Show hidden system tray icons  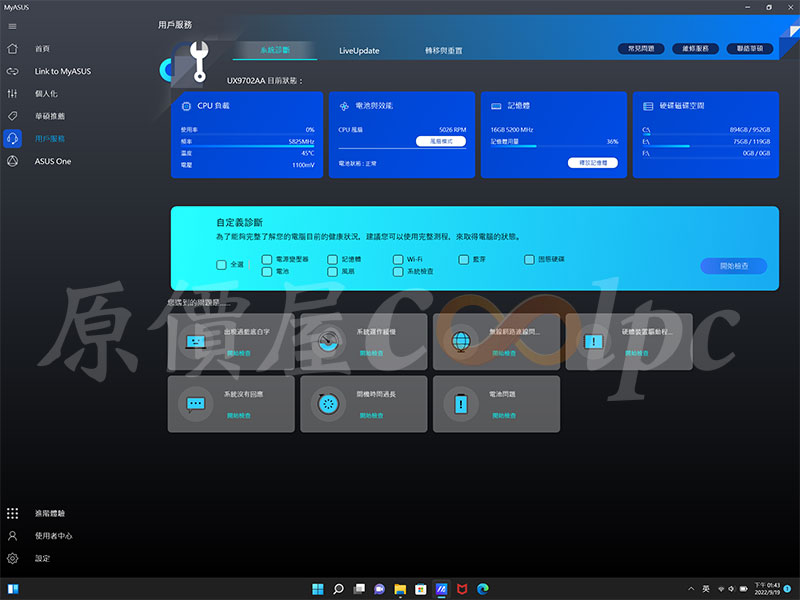691,589
